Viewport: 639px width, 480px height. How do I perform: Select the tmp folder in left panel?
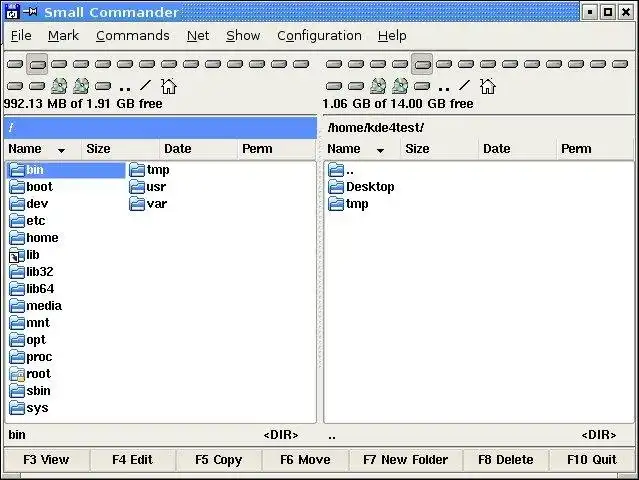[149, 170]
